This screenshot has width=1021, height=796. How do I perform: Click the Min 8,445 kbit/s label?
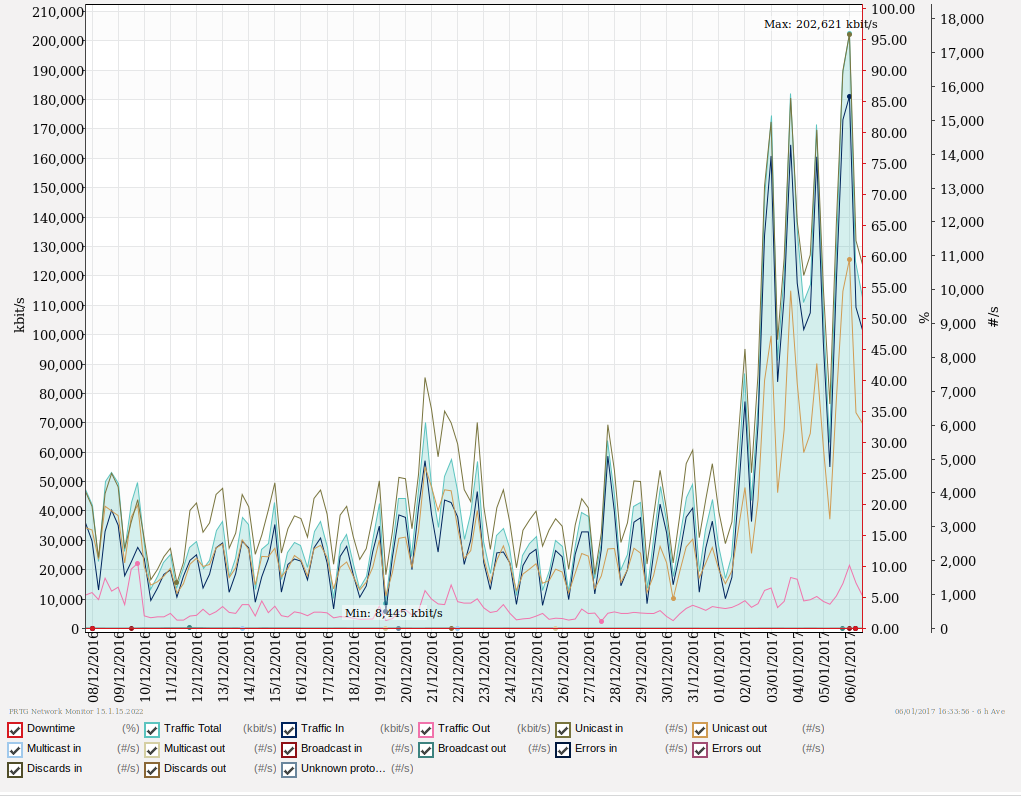click(393, 613)
